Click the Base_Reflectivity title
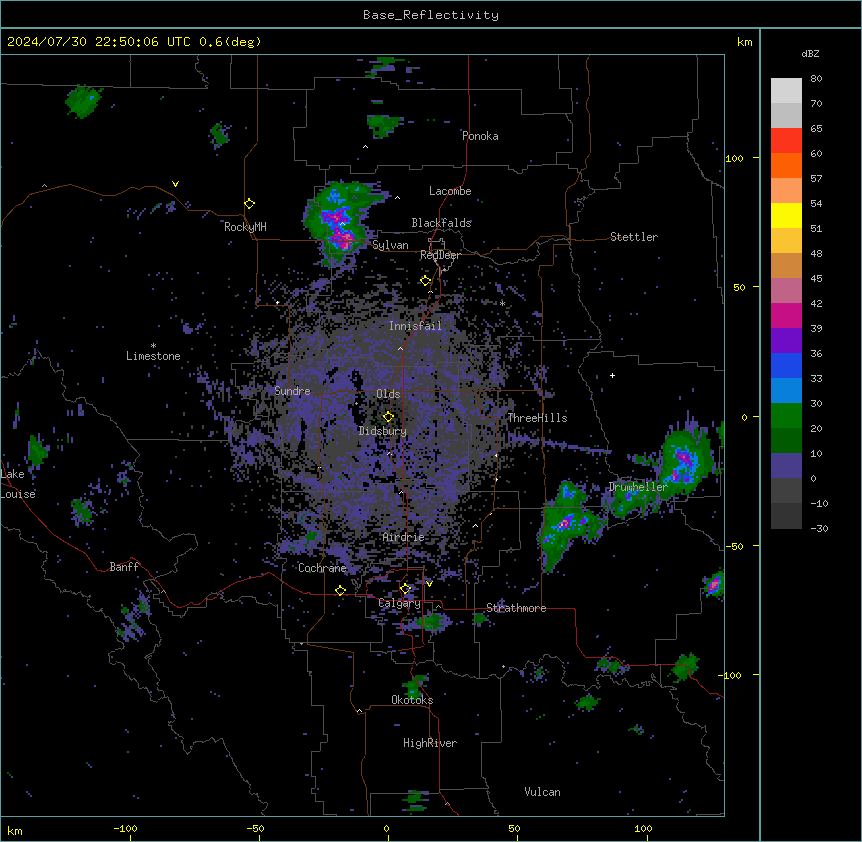This screenshot has height=842, width=862. [431, 15]
